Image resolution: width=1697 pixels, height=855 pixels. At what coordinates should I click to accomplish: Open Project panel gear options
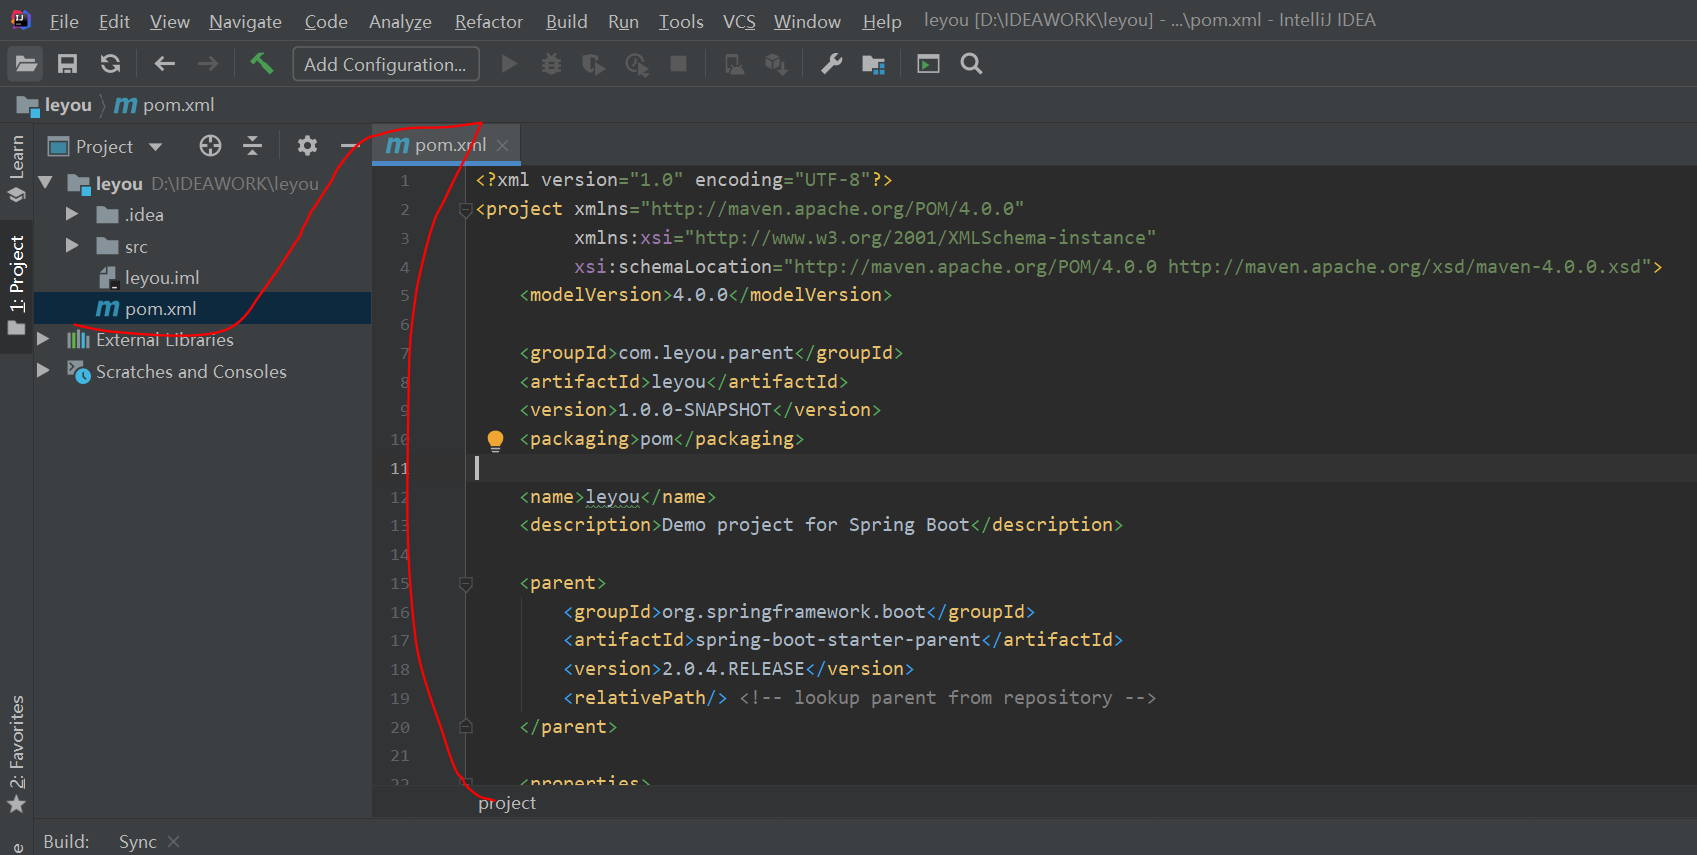[x=307, y=146]
